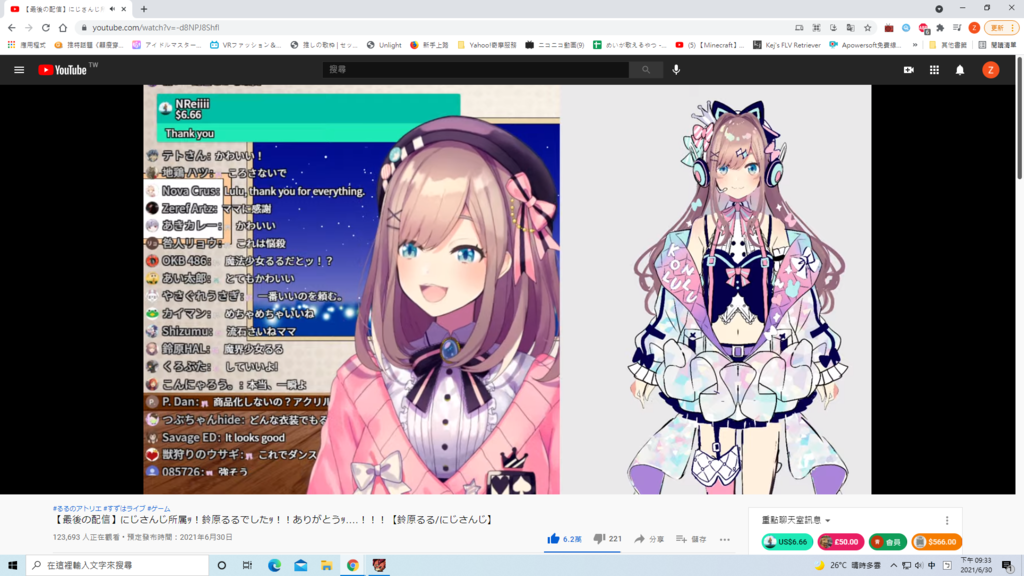Open the Windows Start menu

[x=12, y=565]
